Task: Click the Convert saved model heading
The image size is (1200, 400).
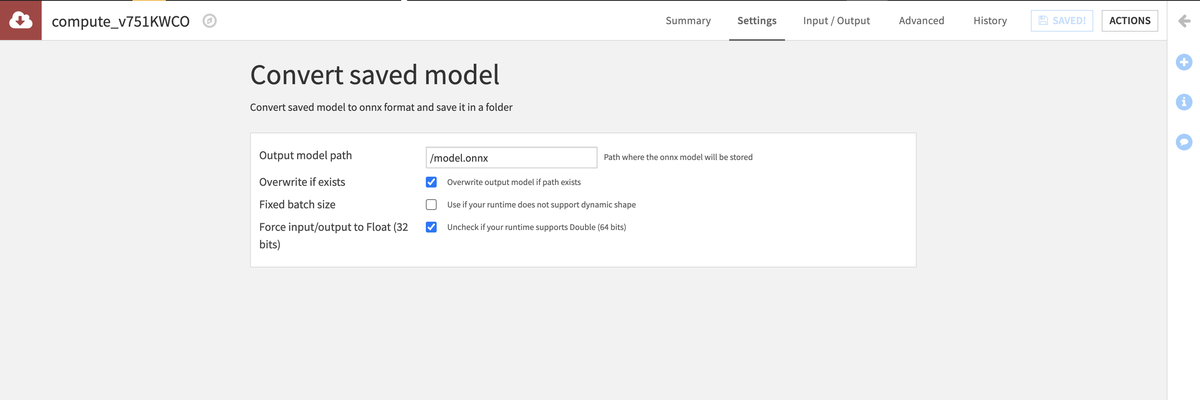Action: pyautogui.click(x=374, y=75)
